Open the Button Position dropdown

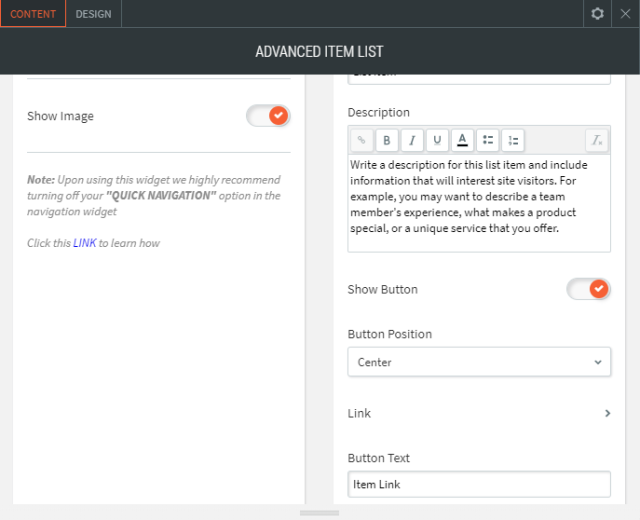[479, 362]
